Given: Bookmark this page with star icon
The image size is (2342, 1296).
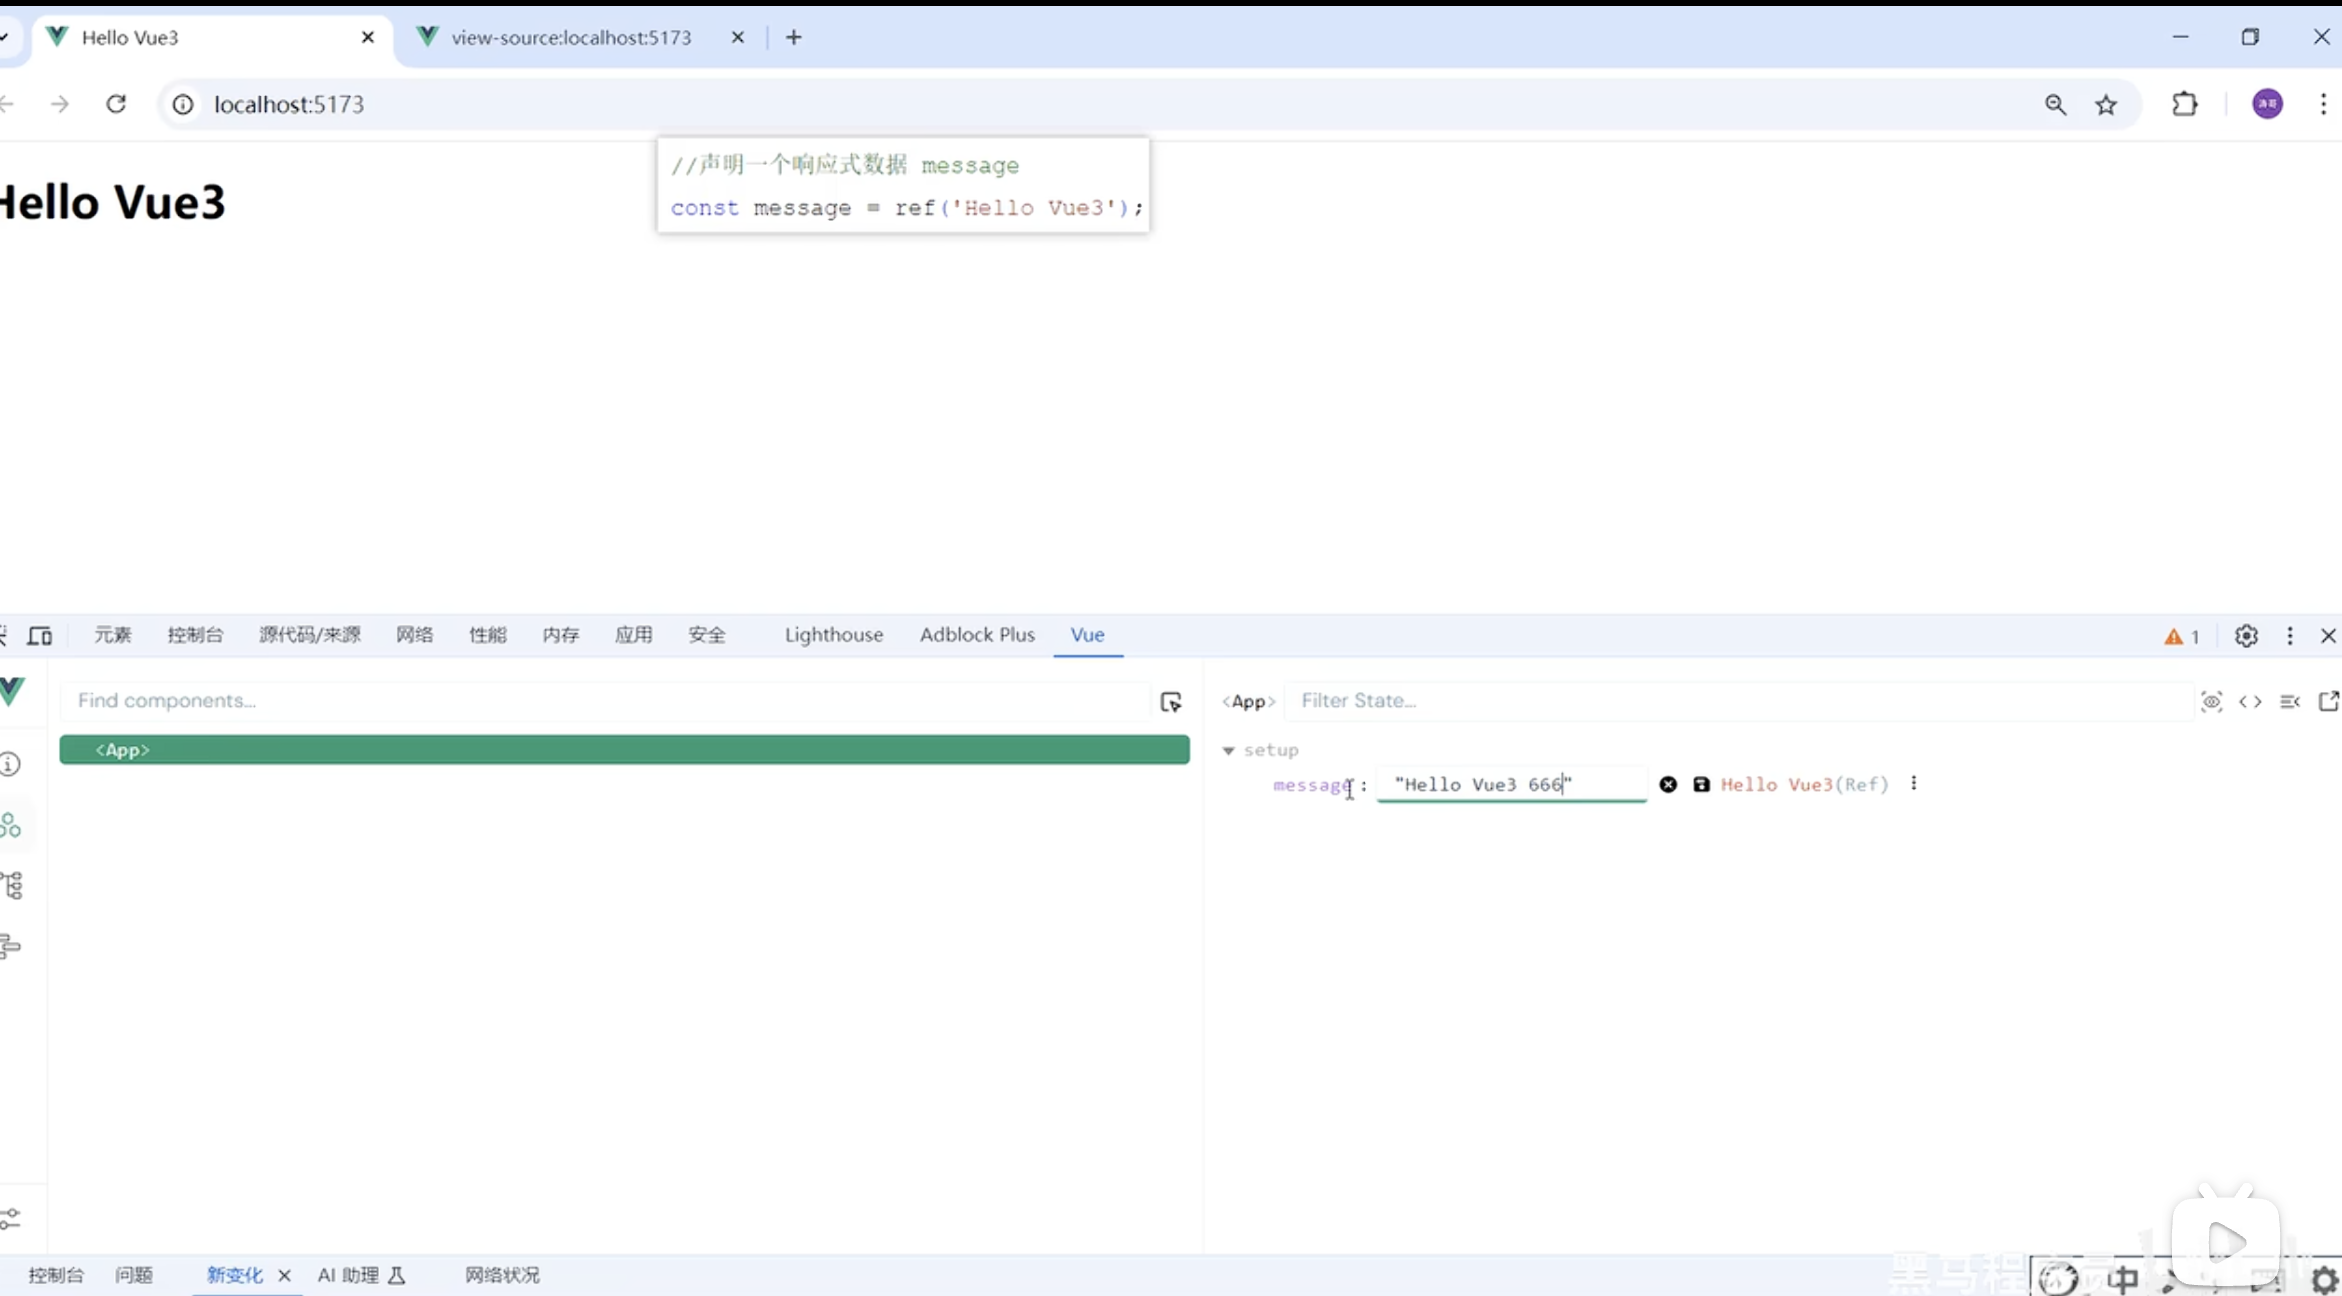Looking at the screenshot, I should [x=2106, y=105].
